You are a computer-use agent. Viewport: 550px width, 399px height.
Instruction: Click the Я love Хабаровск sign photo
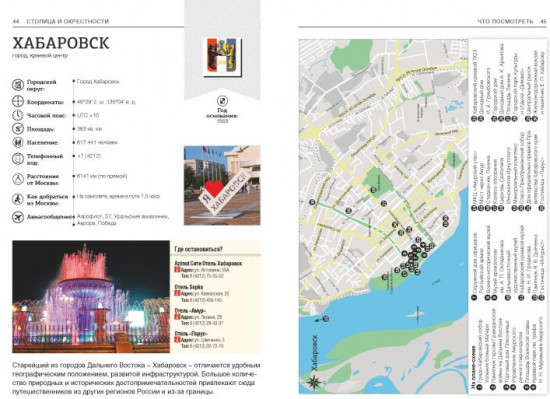[x=222, y=185]
